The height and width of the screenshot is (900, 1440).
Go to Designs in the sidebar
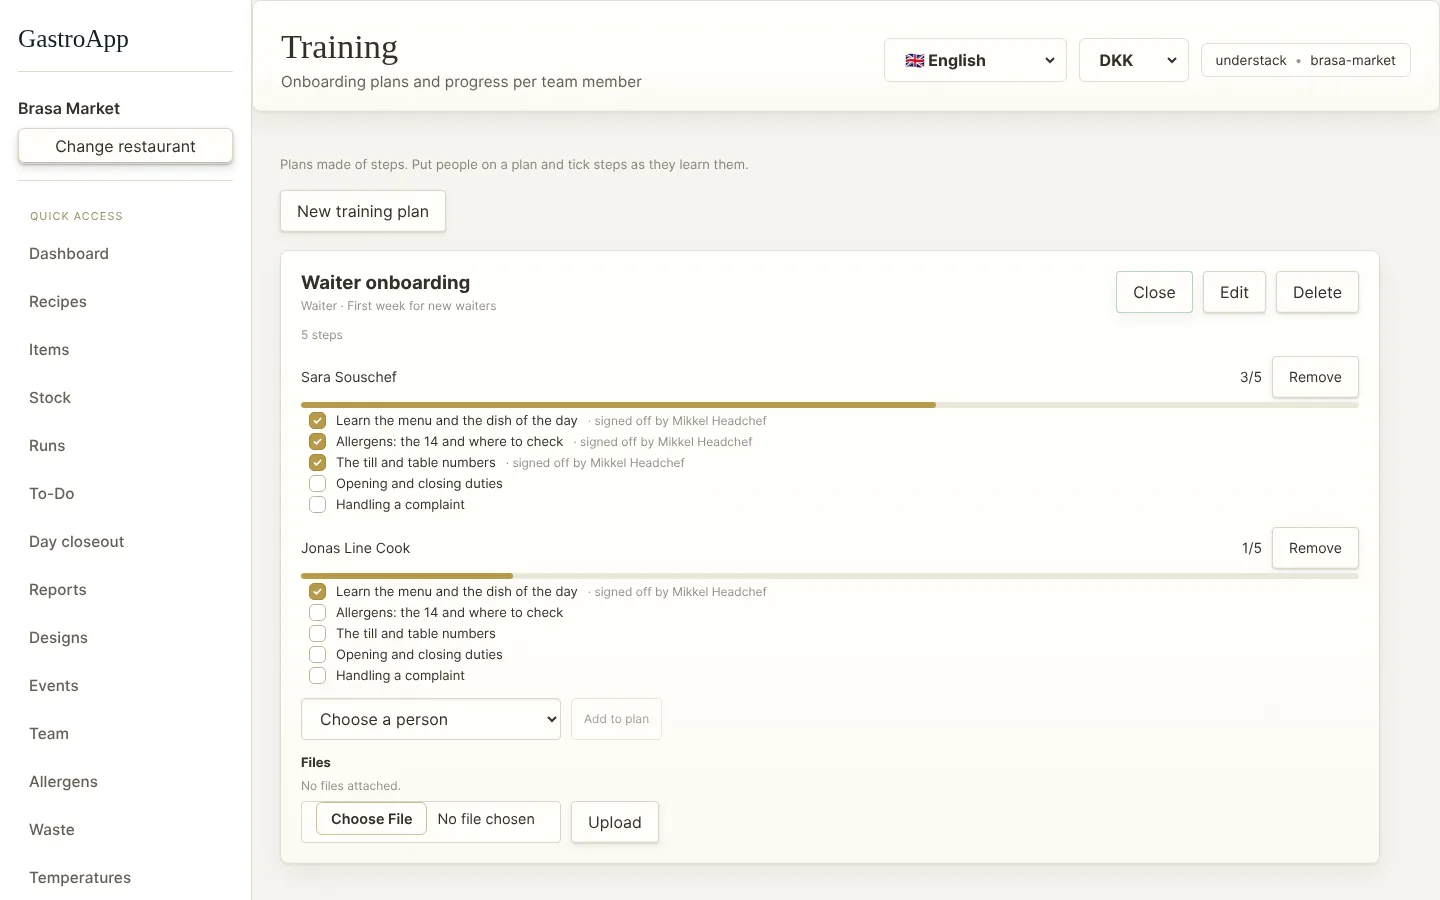(58, 638)
